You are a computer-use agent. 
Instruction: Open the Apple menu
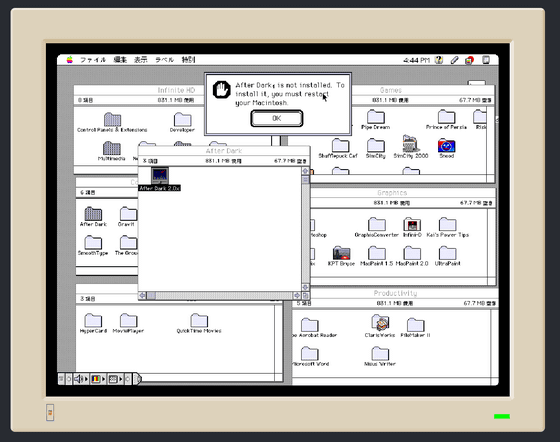click(70, 60)
